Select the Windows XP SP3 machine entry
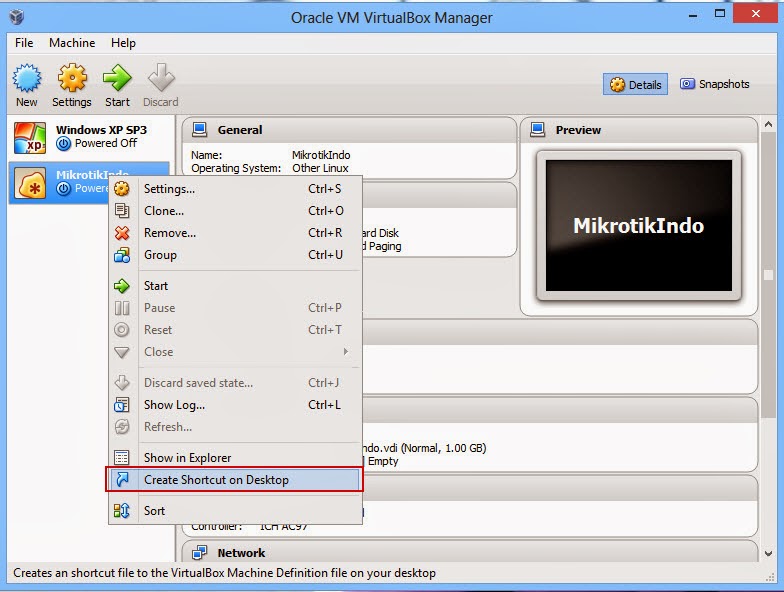 pos(90,138)
